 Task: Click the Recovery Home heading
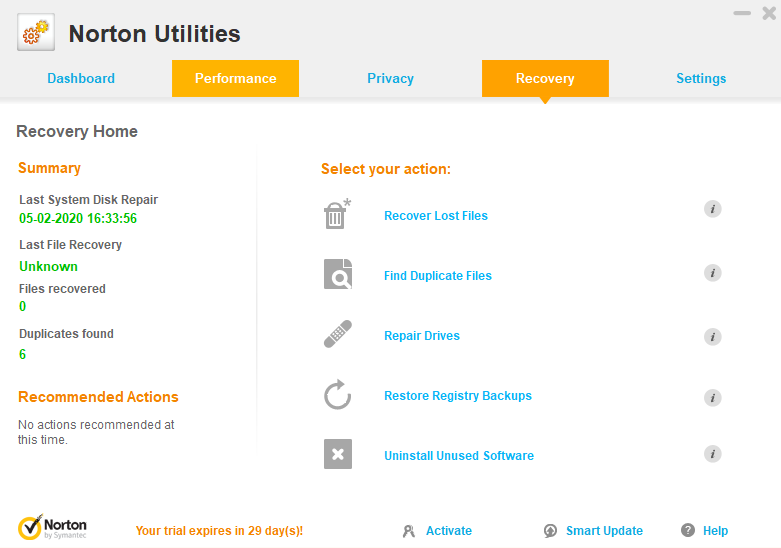(x=77, y=132)
